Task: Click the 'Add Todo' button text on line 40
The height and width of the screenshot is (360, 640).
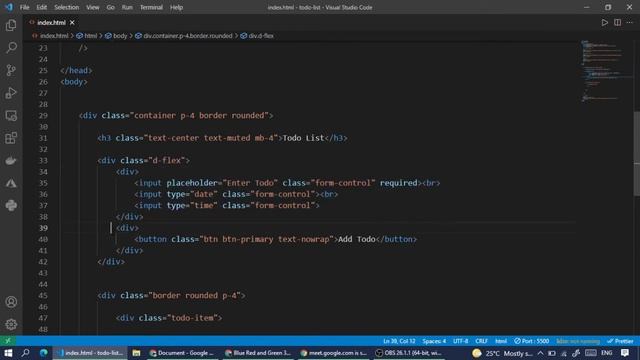Action: pyautogui.click(x=357, y=239)
